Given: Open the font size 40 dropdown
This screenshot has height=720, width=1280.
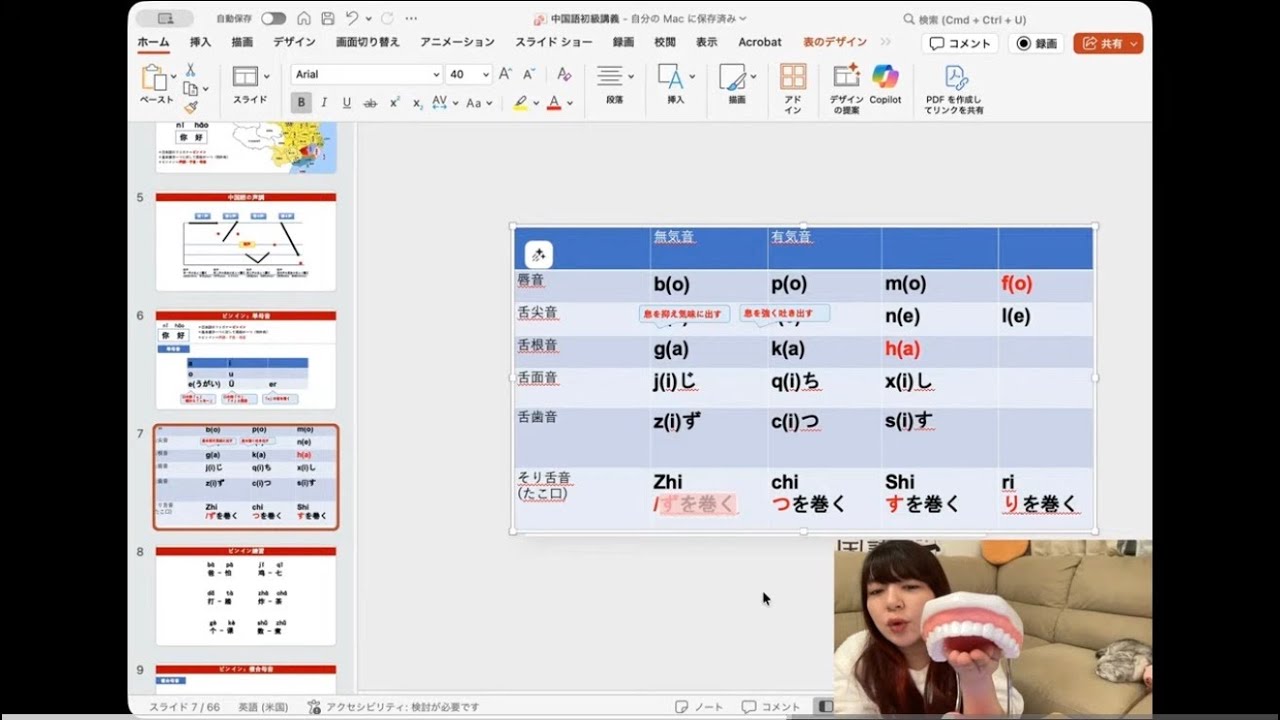Looking at the screenshot, I should (x=486, y=74).
